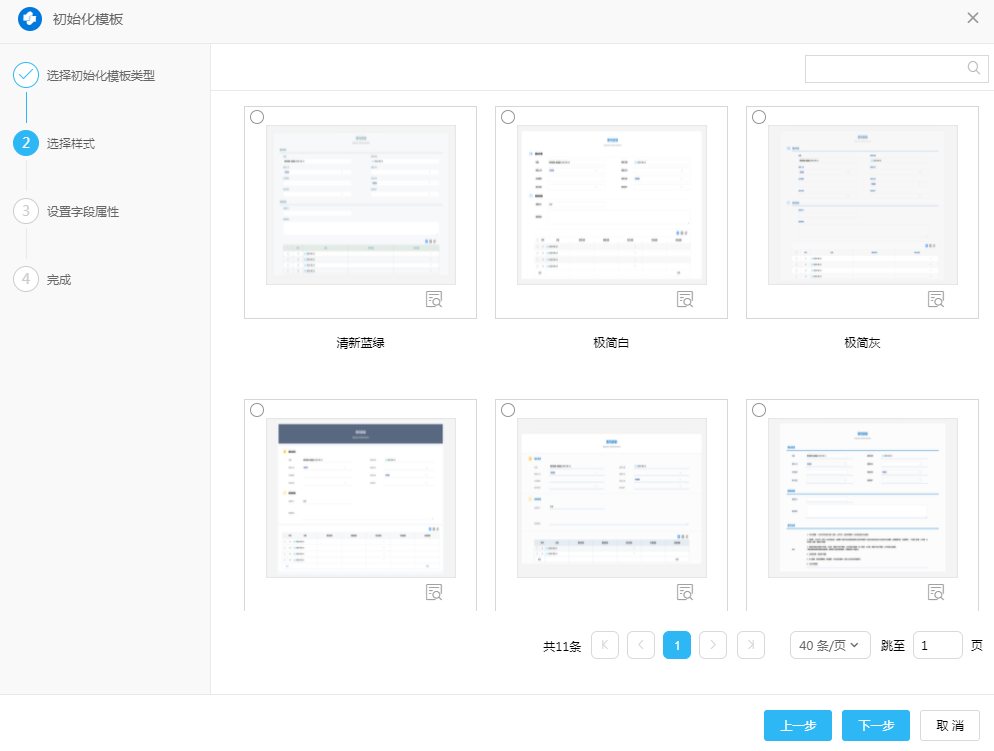This screenshot has height=751, width=994.
Task: Select the 极简灰 style radio button
Action: 759,117
